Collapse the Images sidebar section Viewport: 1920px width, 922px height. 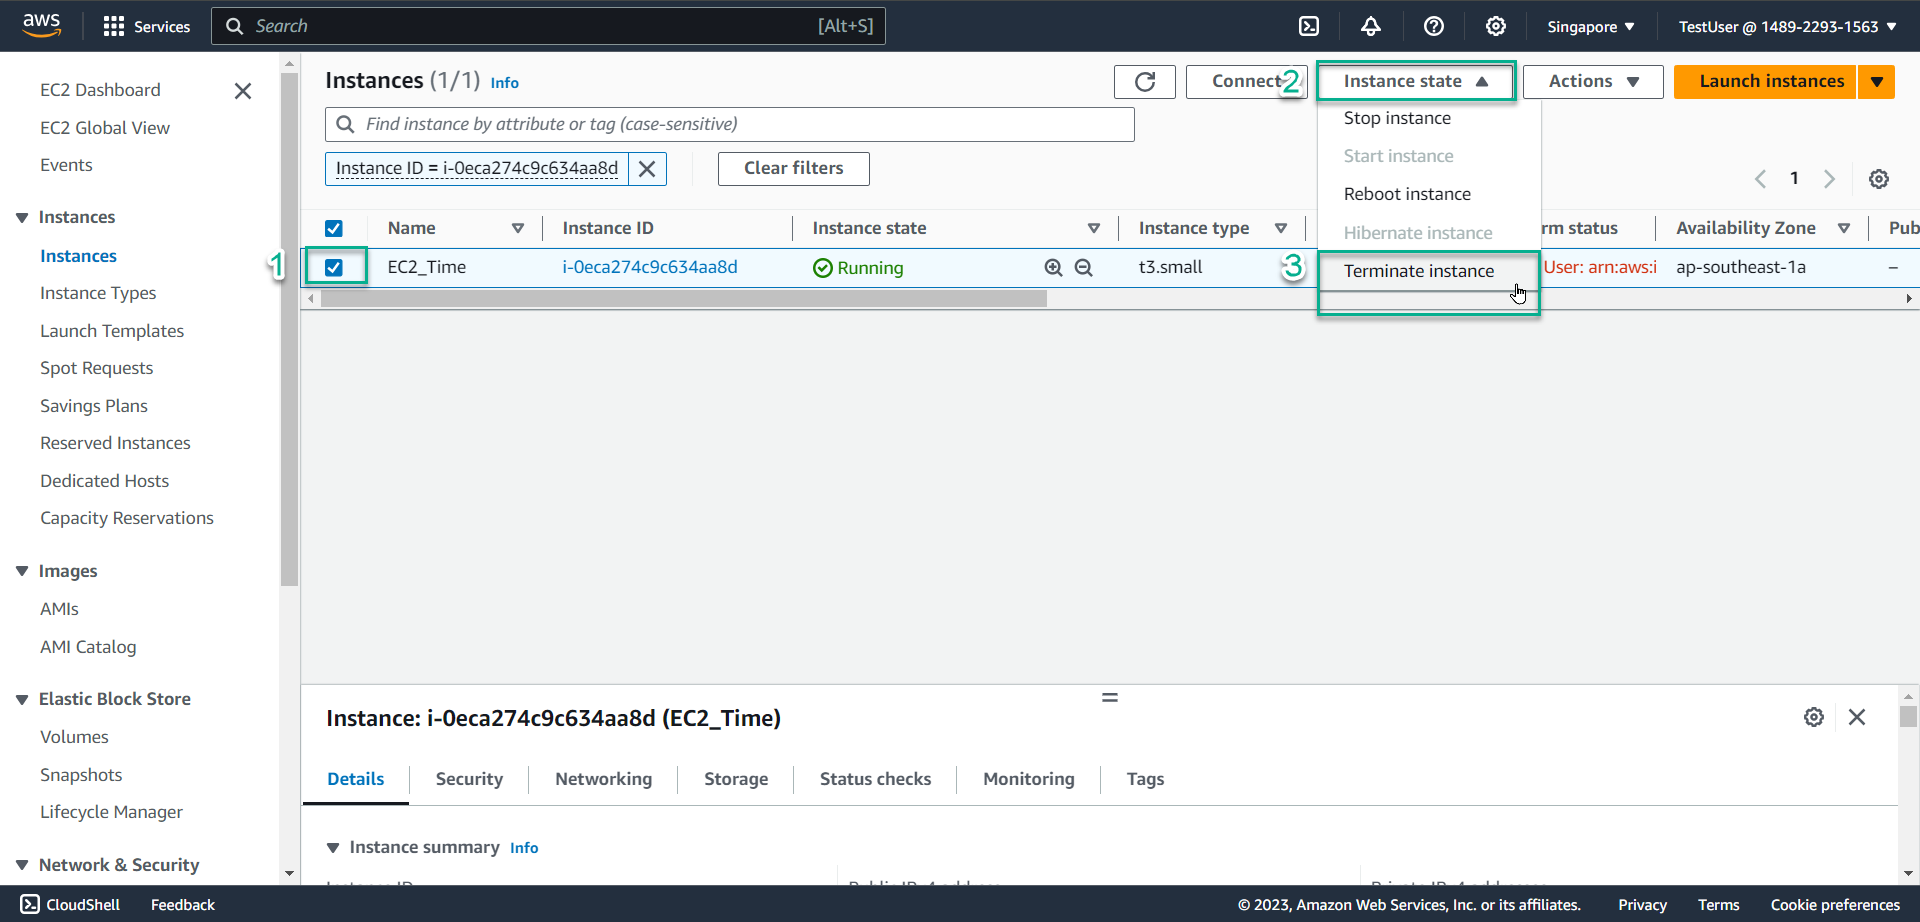(22, 571)
